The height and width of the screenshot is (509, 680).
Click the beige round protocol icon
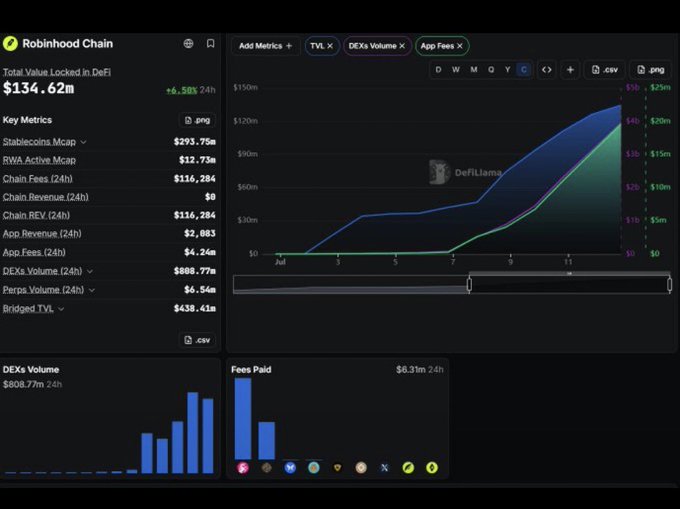coord(361,468)
